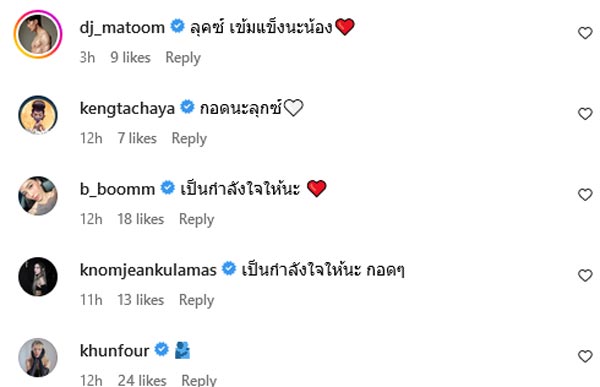View 13 likes on knomjeankulamas comment
This screenshot has height=387, width=600.
coord(141,300)
